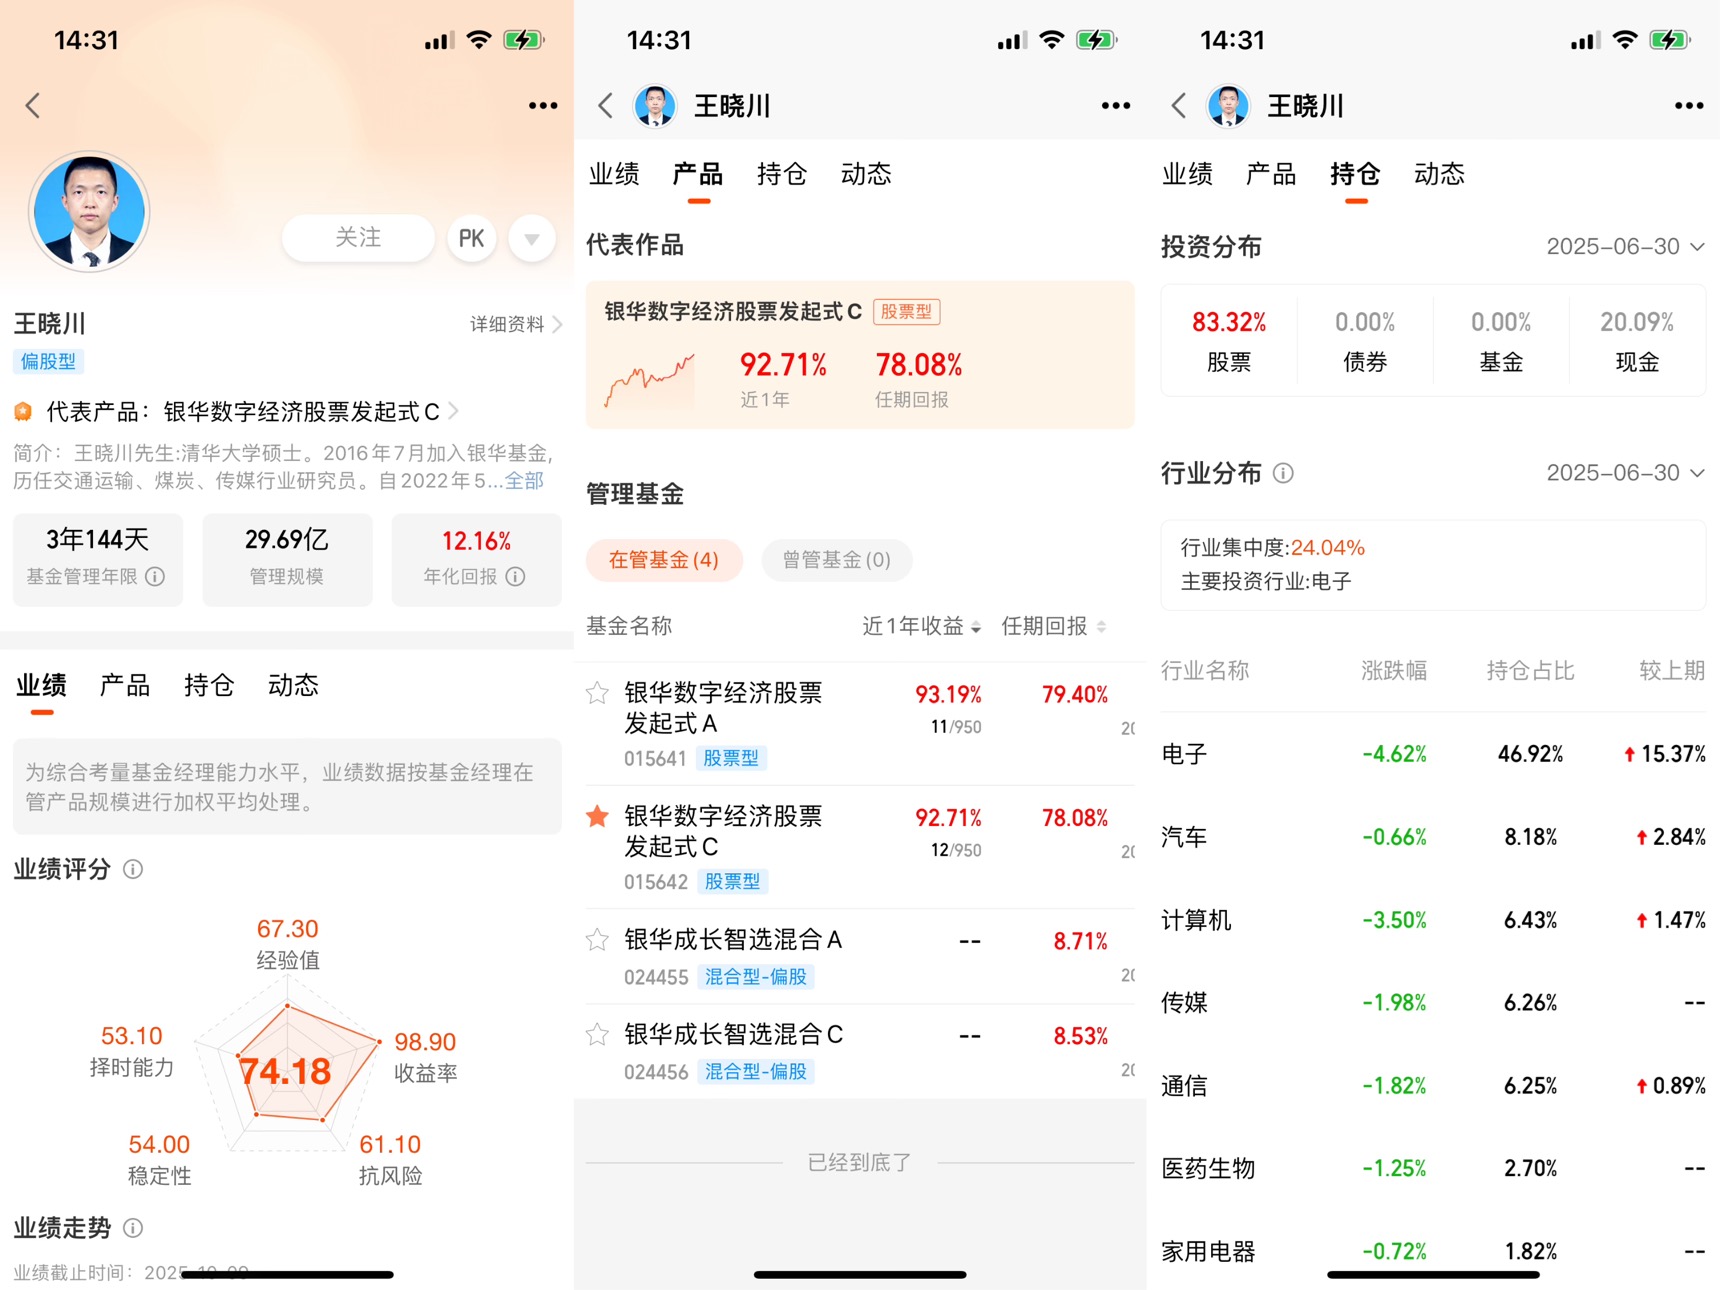
Task: Tap the info icon beside 基金管理年限
Action: [155, 576]
